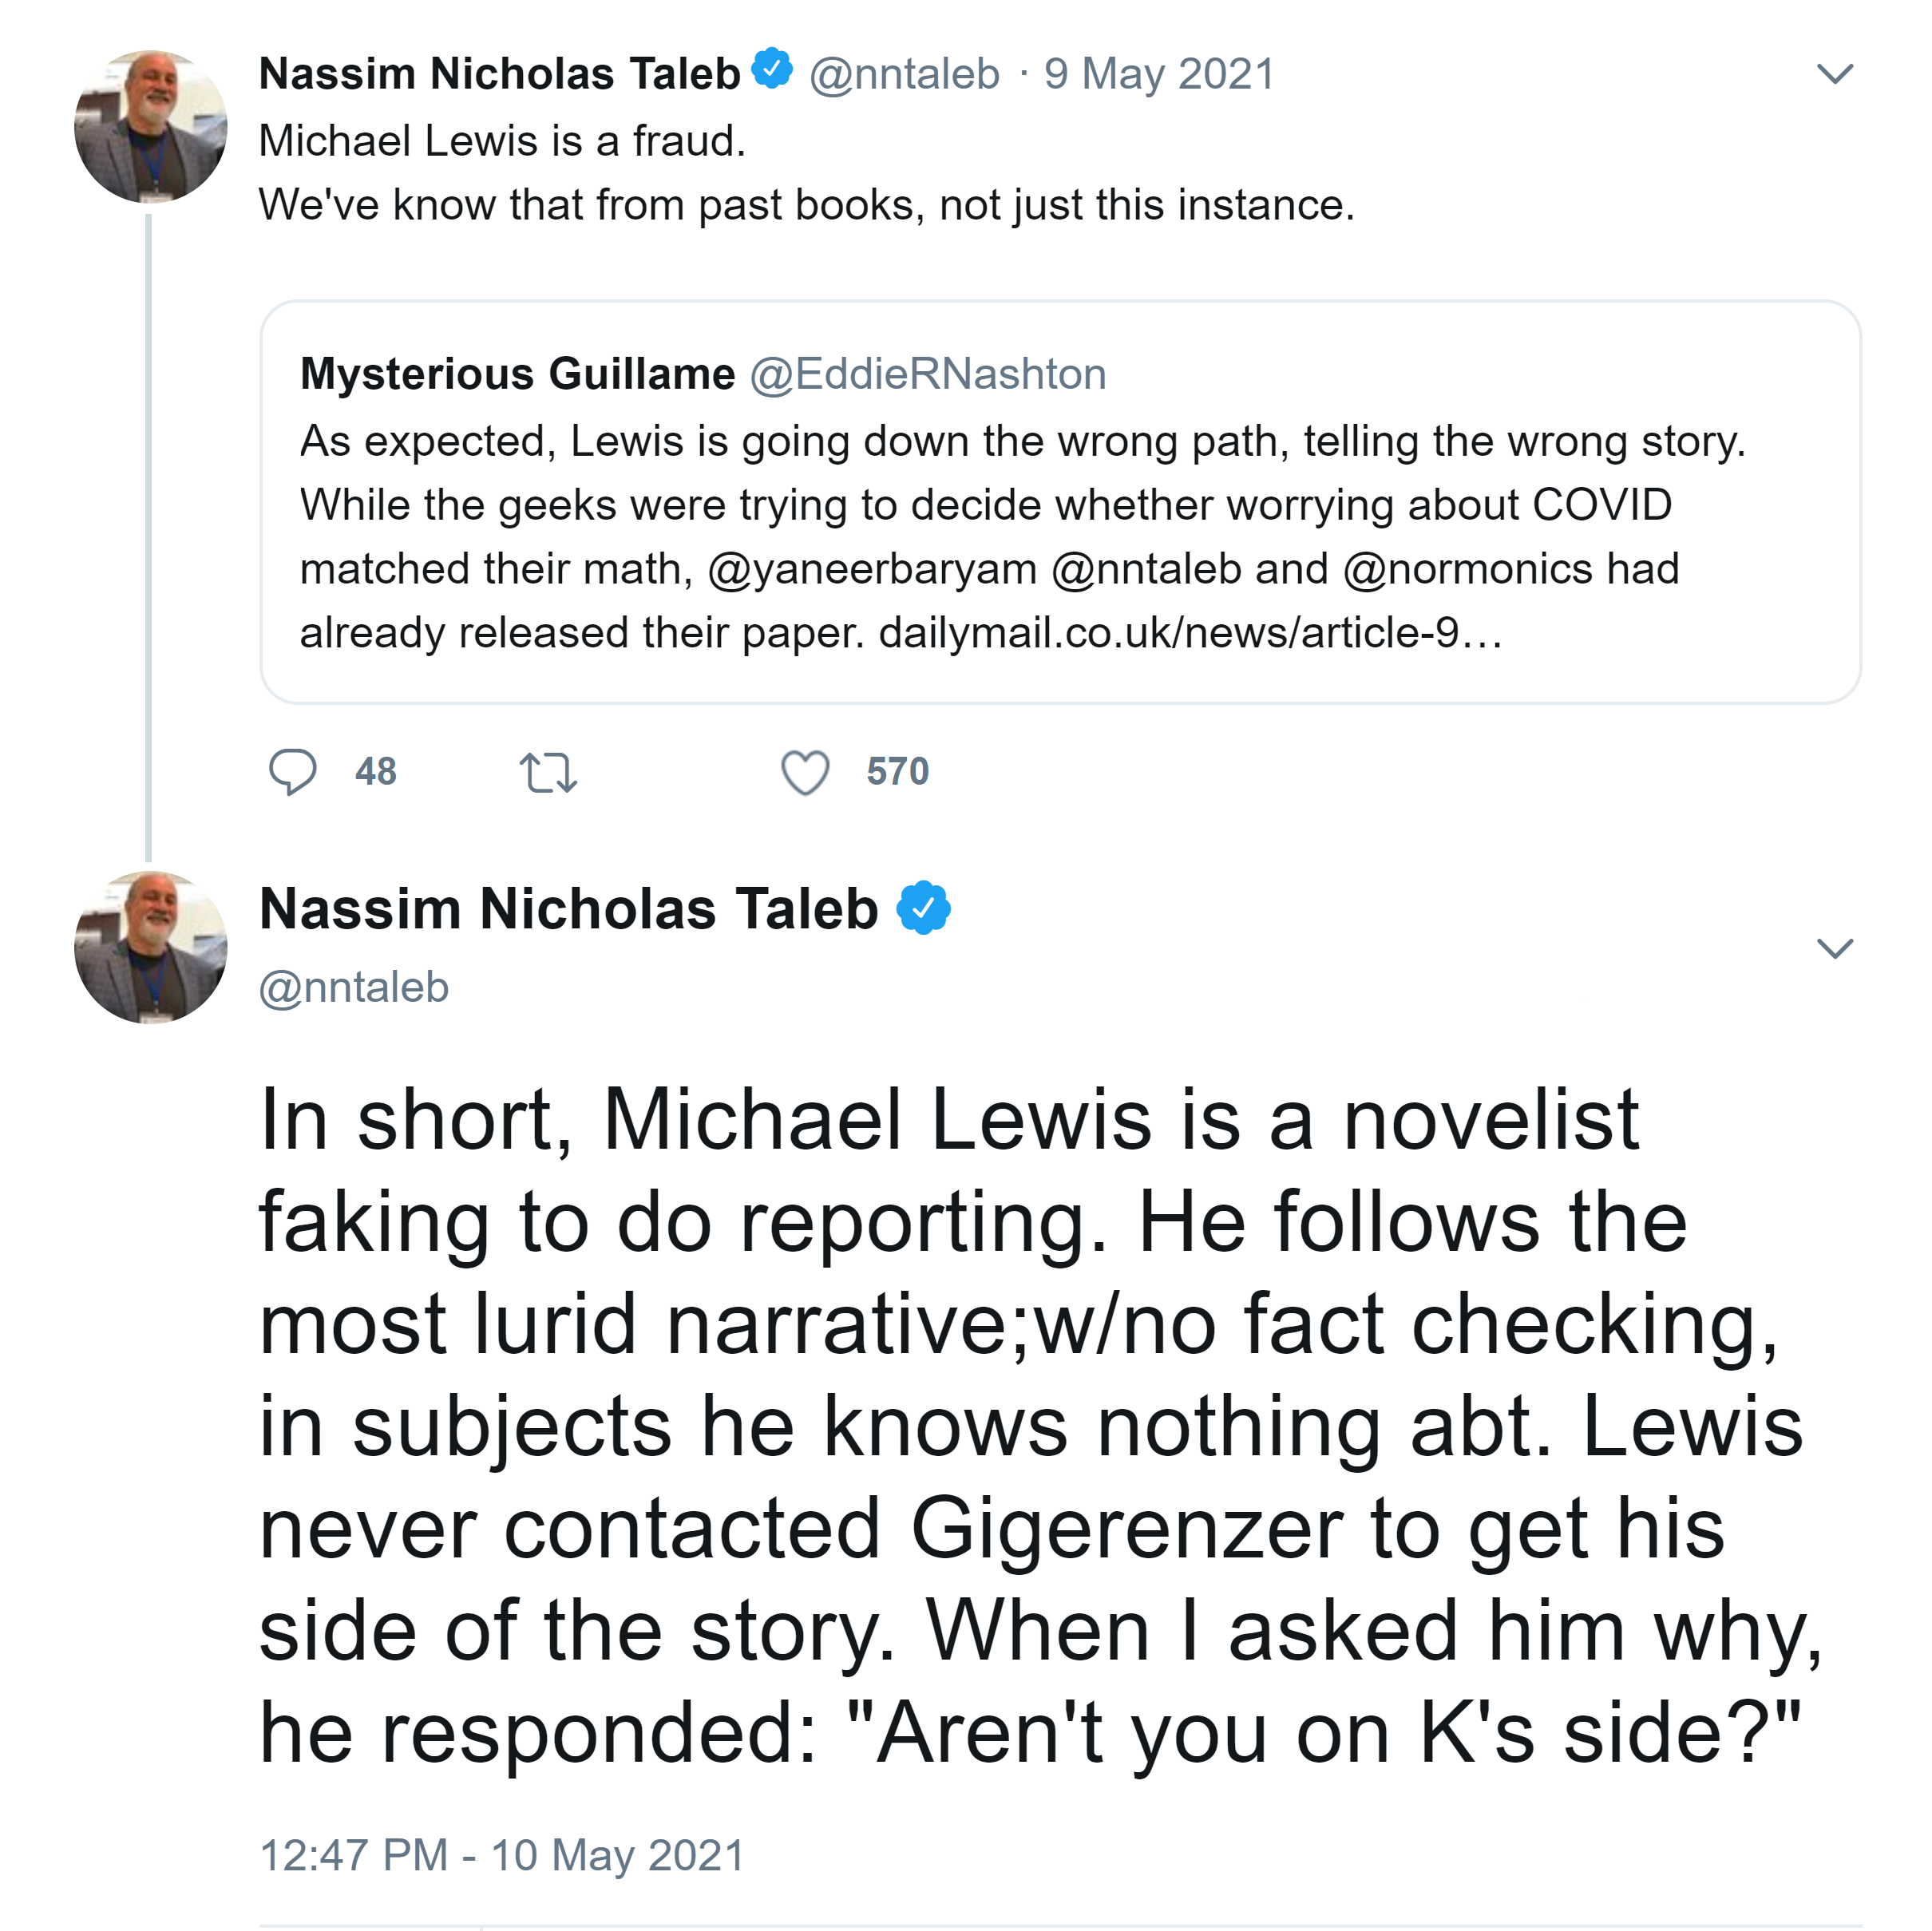Image resolution: width=1932 pixels, height=1931 pixels.
Task: Click the @nntaleb handle below the main tweet name
Action: point(354,987)
